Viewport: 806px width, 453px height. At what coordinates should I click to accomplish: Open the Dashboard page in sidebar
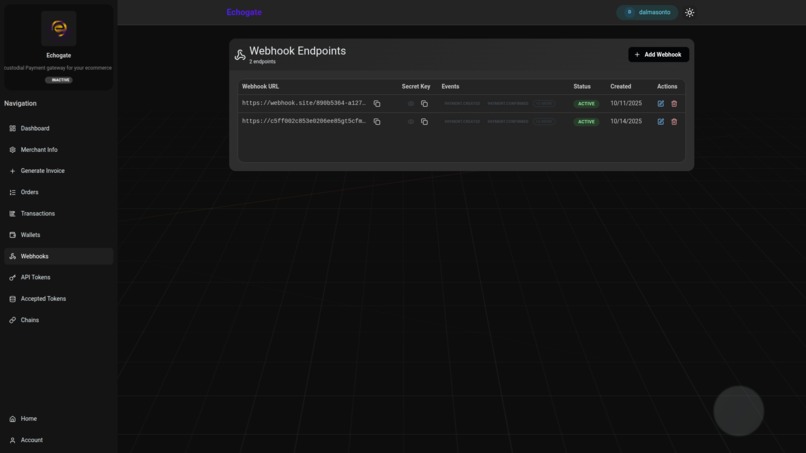(59, 128)
